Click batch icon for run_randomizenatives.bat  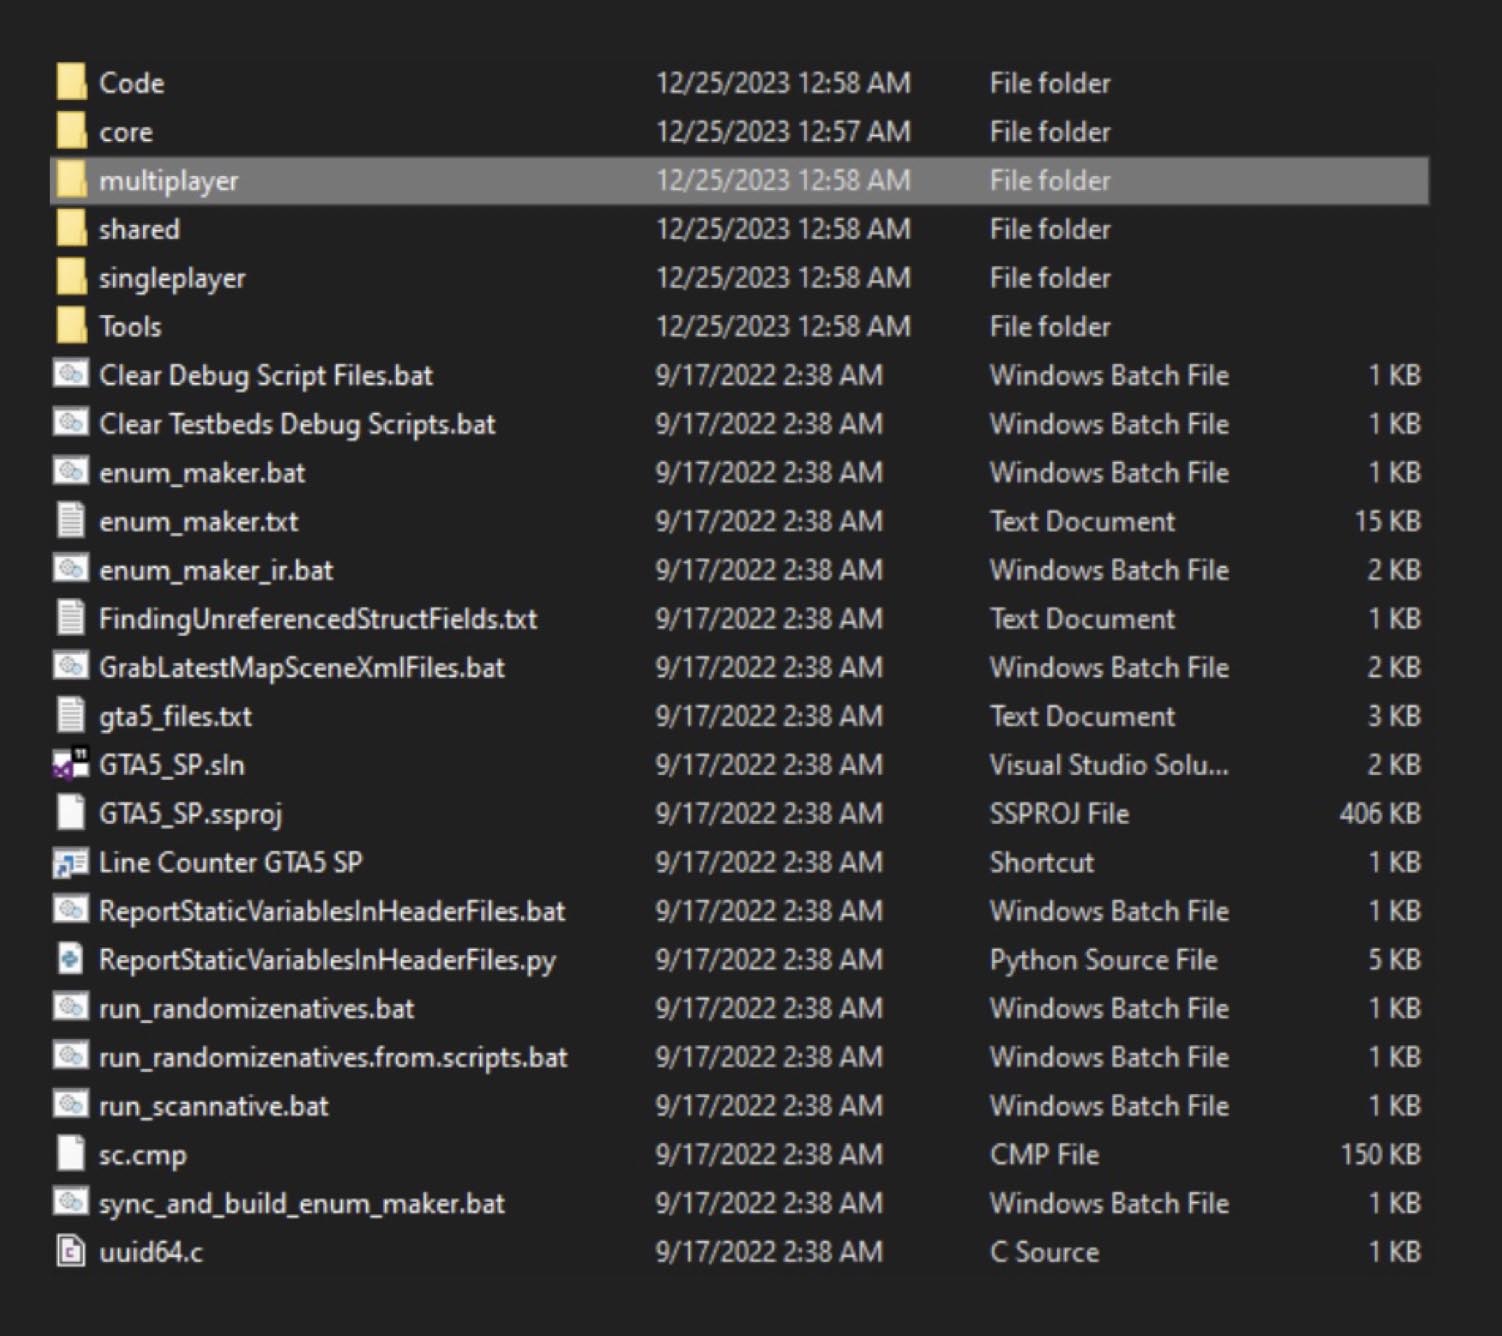click(71, 1007)
